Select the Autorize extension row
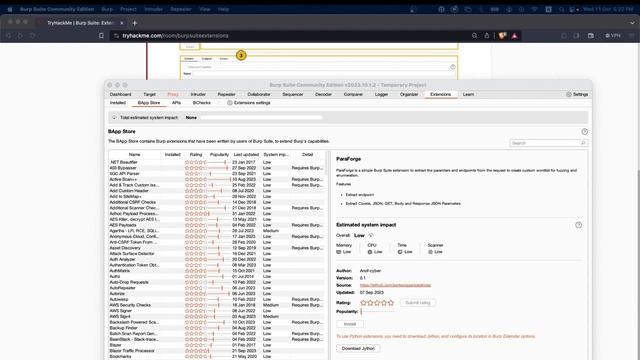Viewport: 640px width, 360px height. click(x=217, y=293)
